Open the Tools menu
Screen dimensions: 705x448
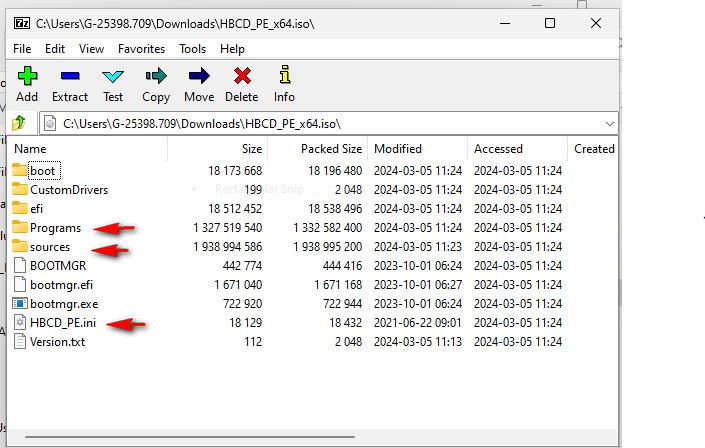coord(192,49)
